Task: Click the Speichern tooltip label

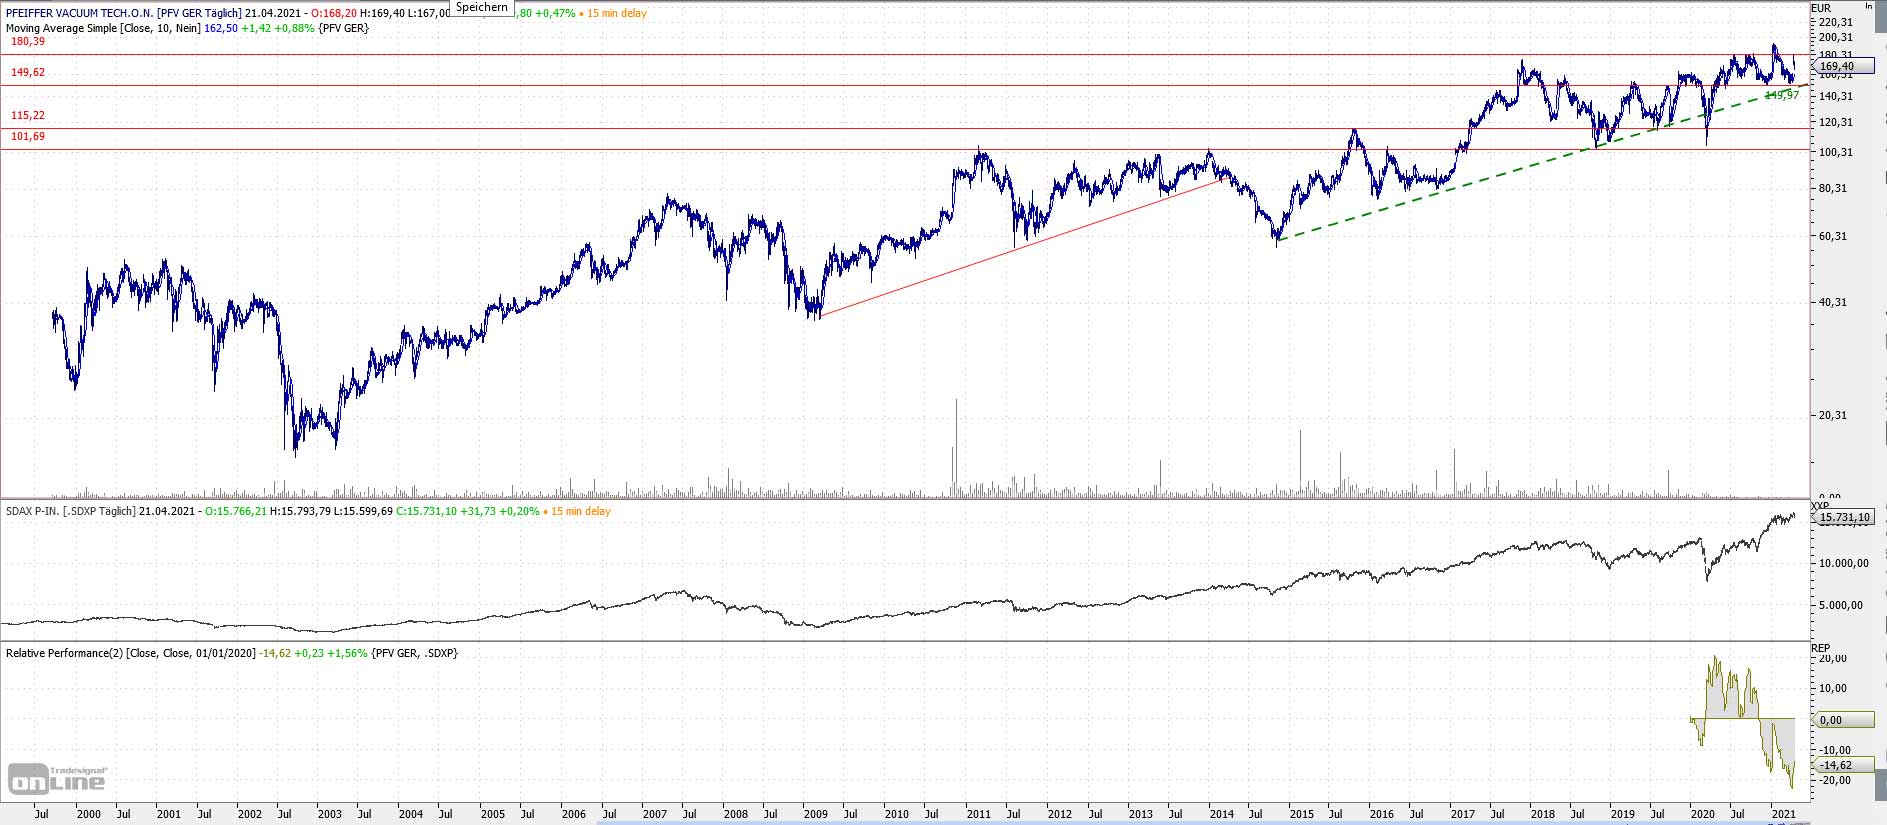Action: [x=482, y=7]
